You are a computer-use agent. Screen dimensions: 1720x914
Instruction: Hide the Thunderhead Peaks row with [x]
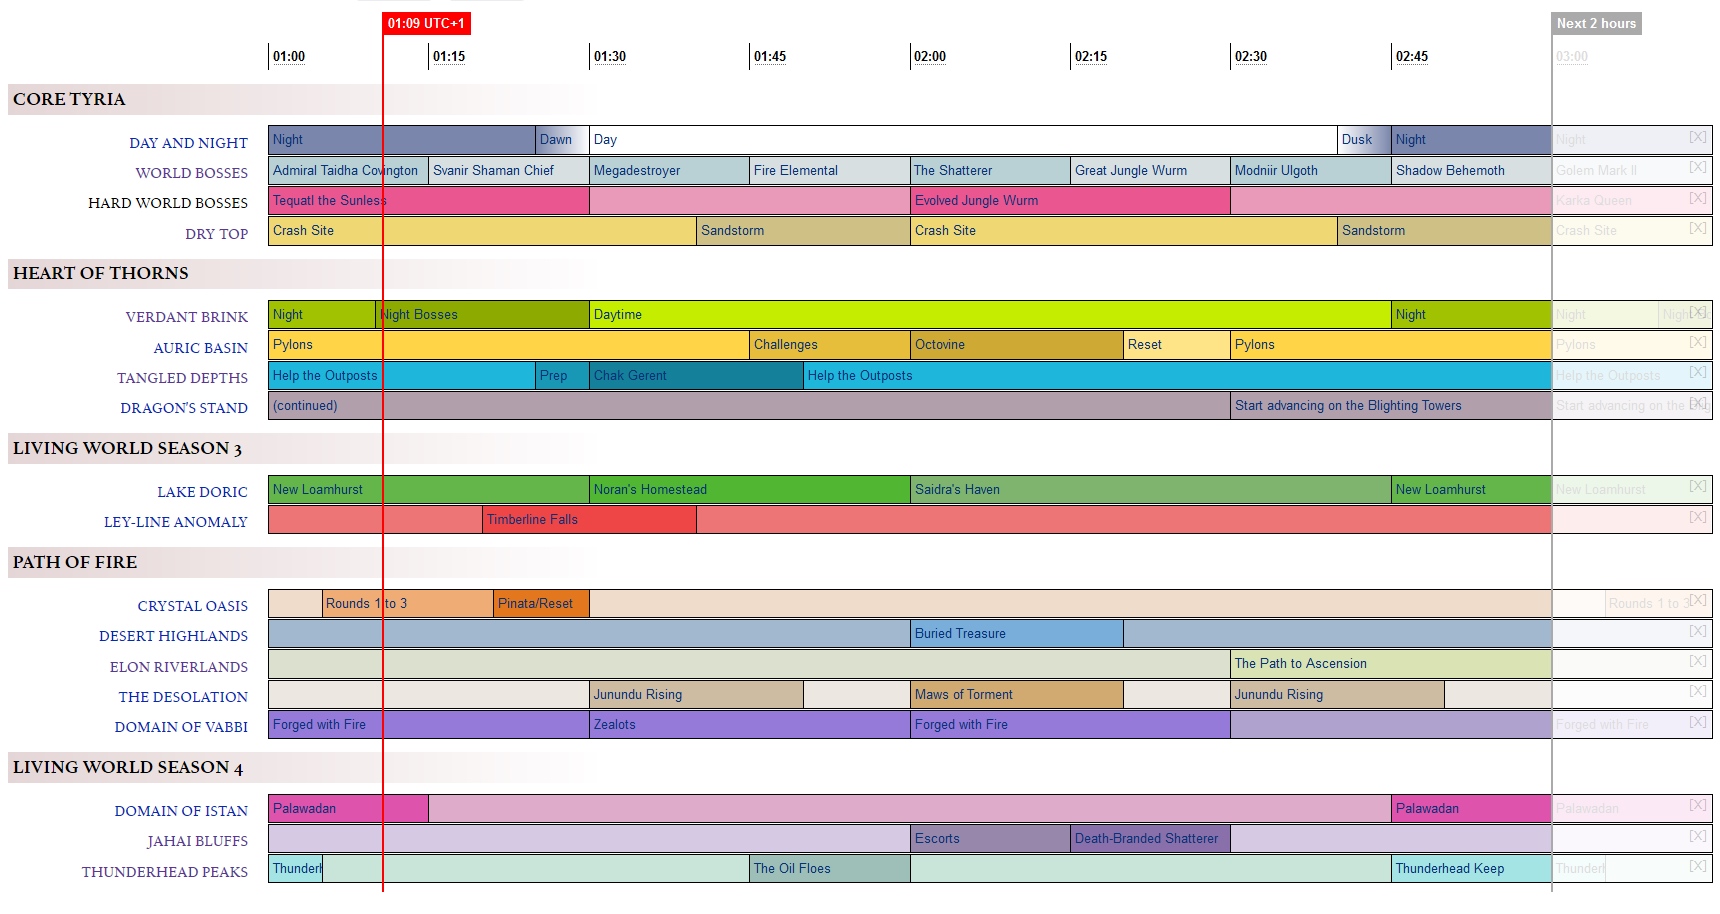pyautogui.click(x=1697, y=866)
